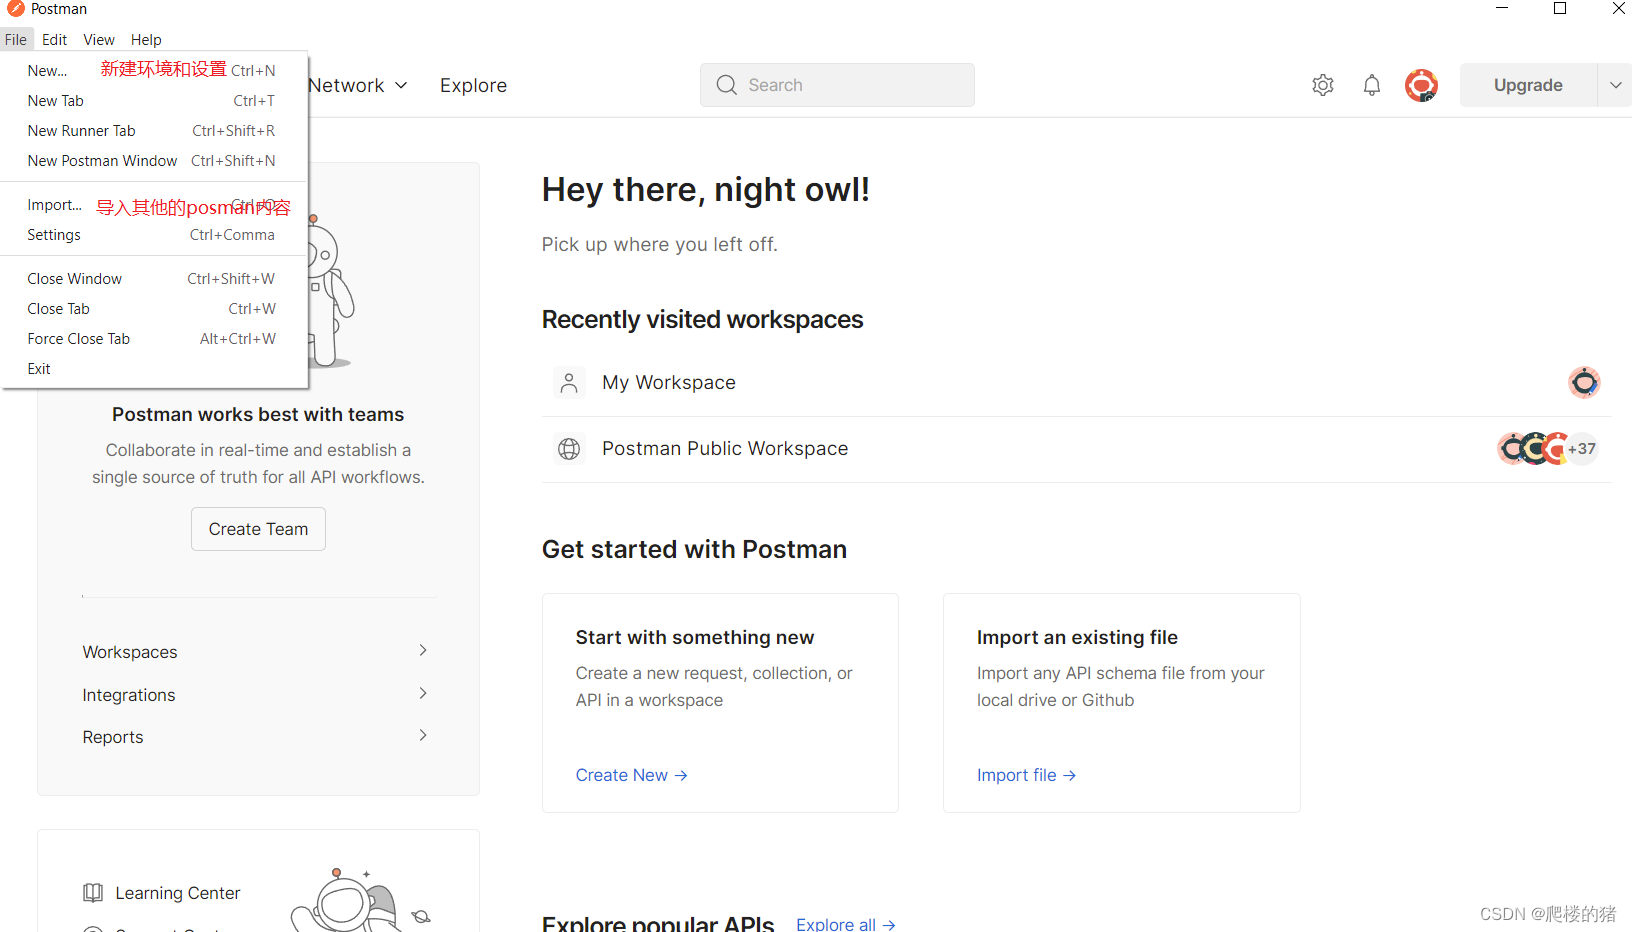Minimize the Postman window

point(1501,9)
